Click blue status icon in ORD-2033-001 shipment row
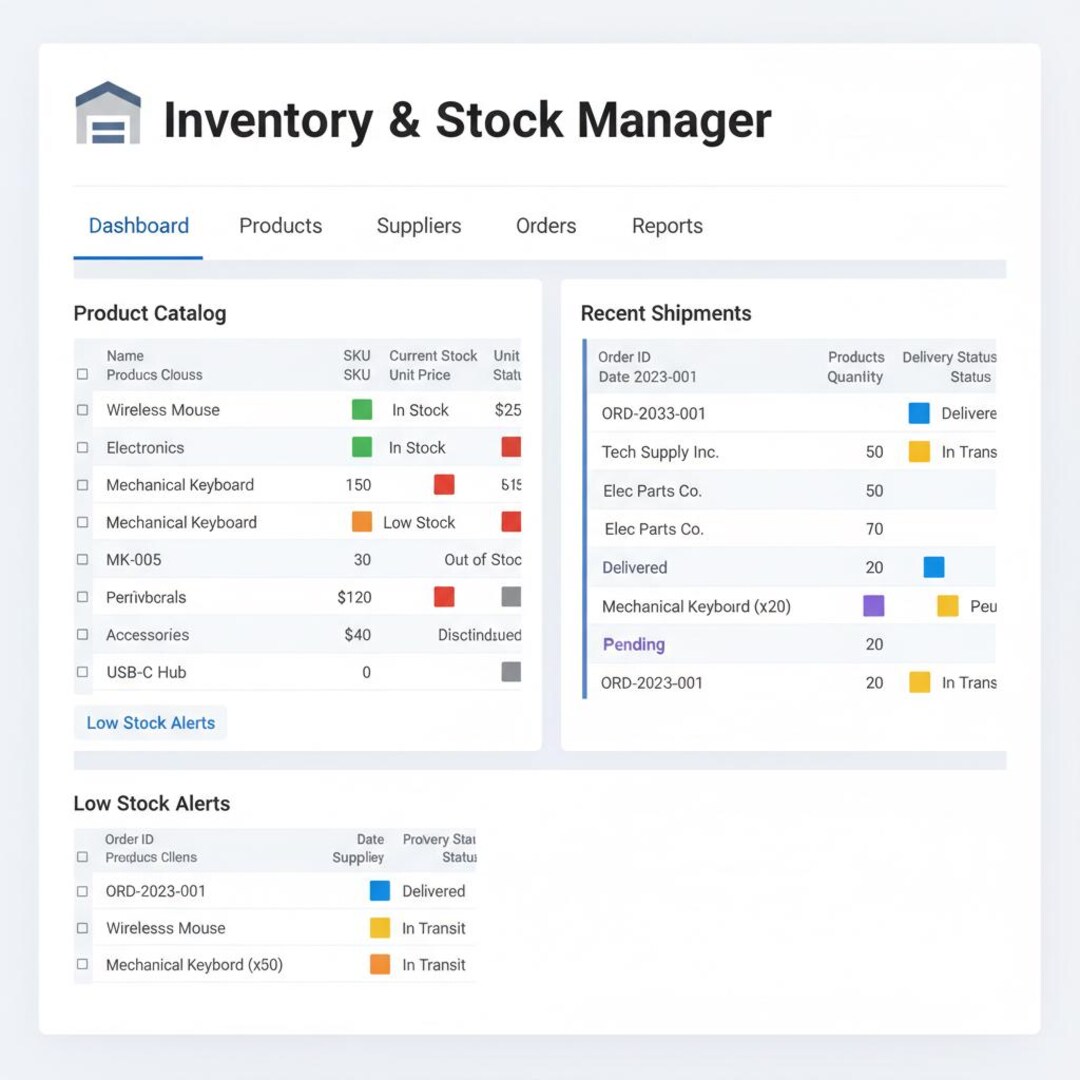The image size is (1080, 1080). 919,413
